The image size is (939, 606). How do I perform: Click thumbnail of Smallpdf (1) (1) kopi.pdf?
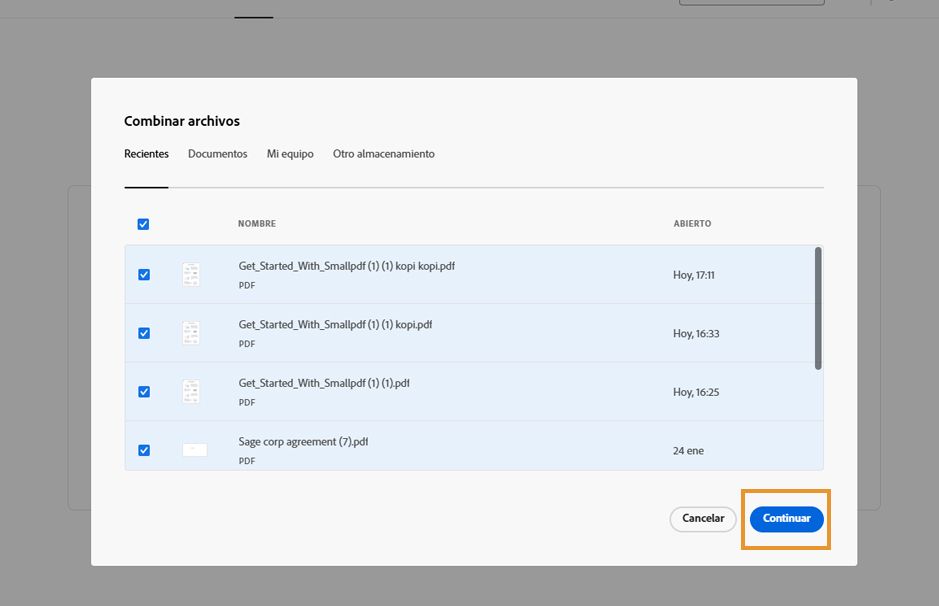click(x=191, y=333)
